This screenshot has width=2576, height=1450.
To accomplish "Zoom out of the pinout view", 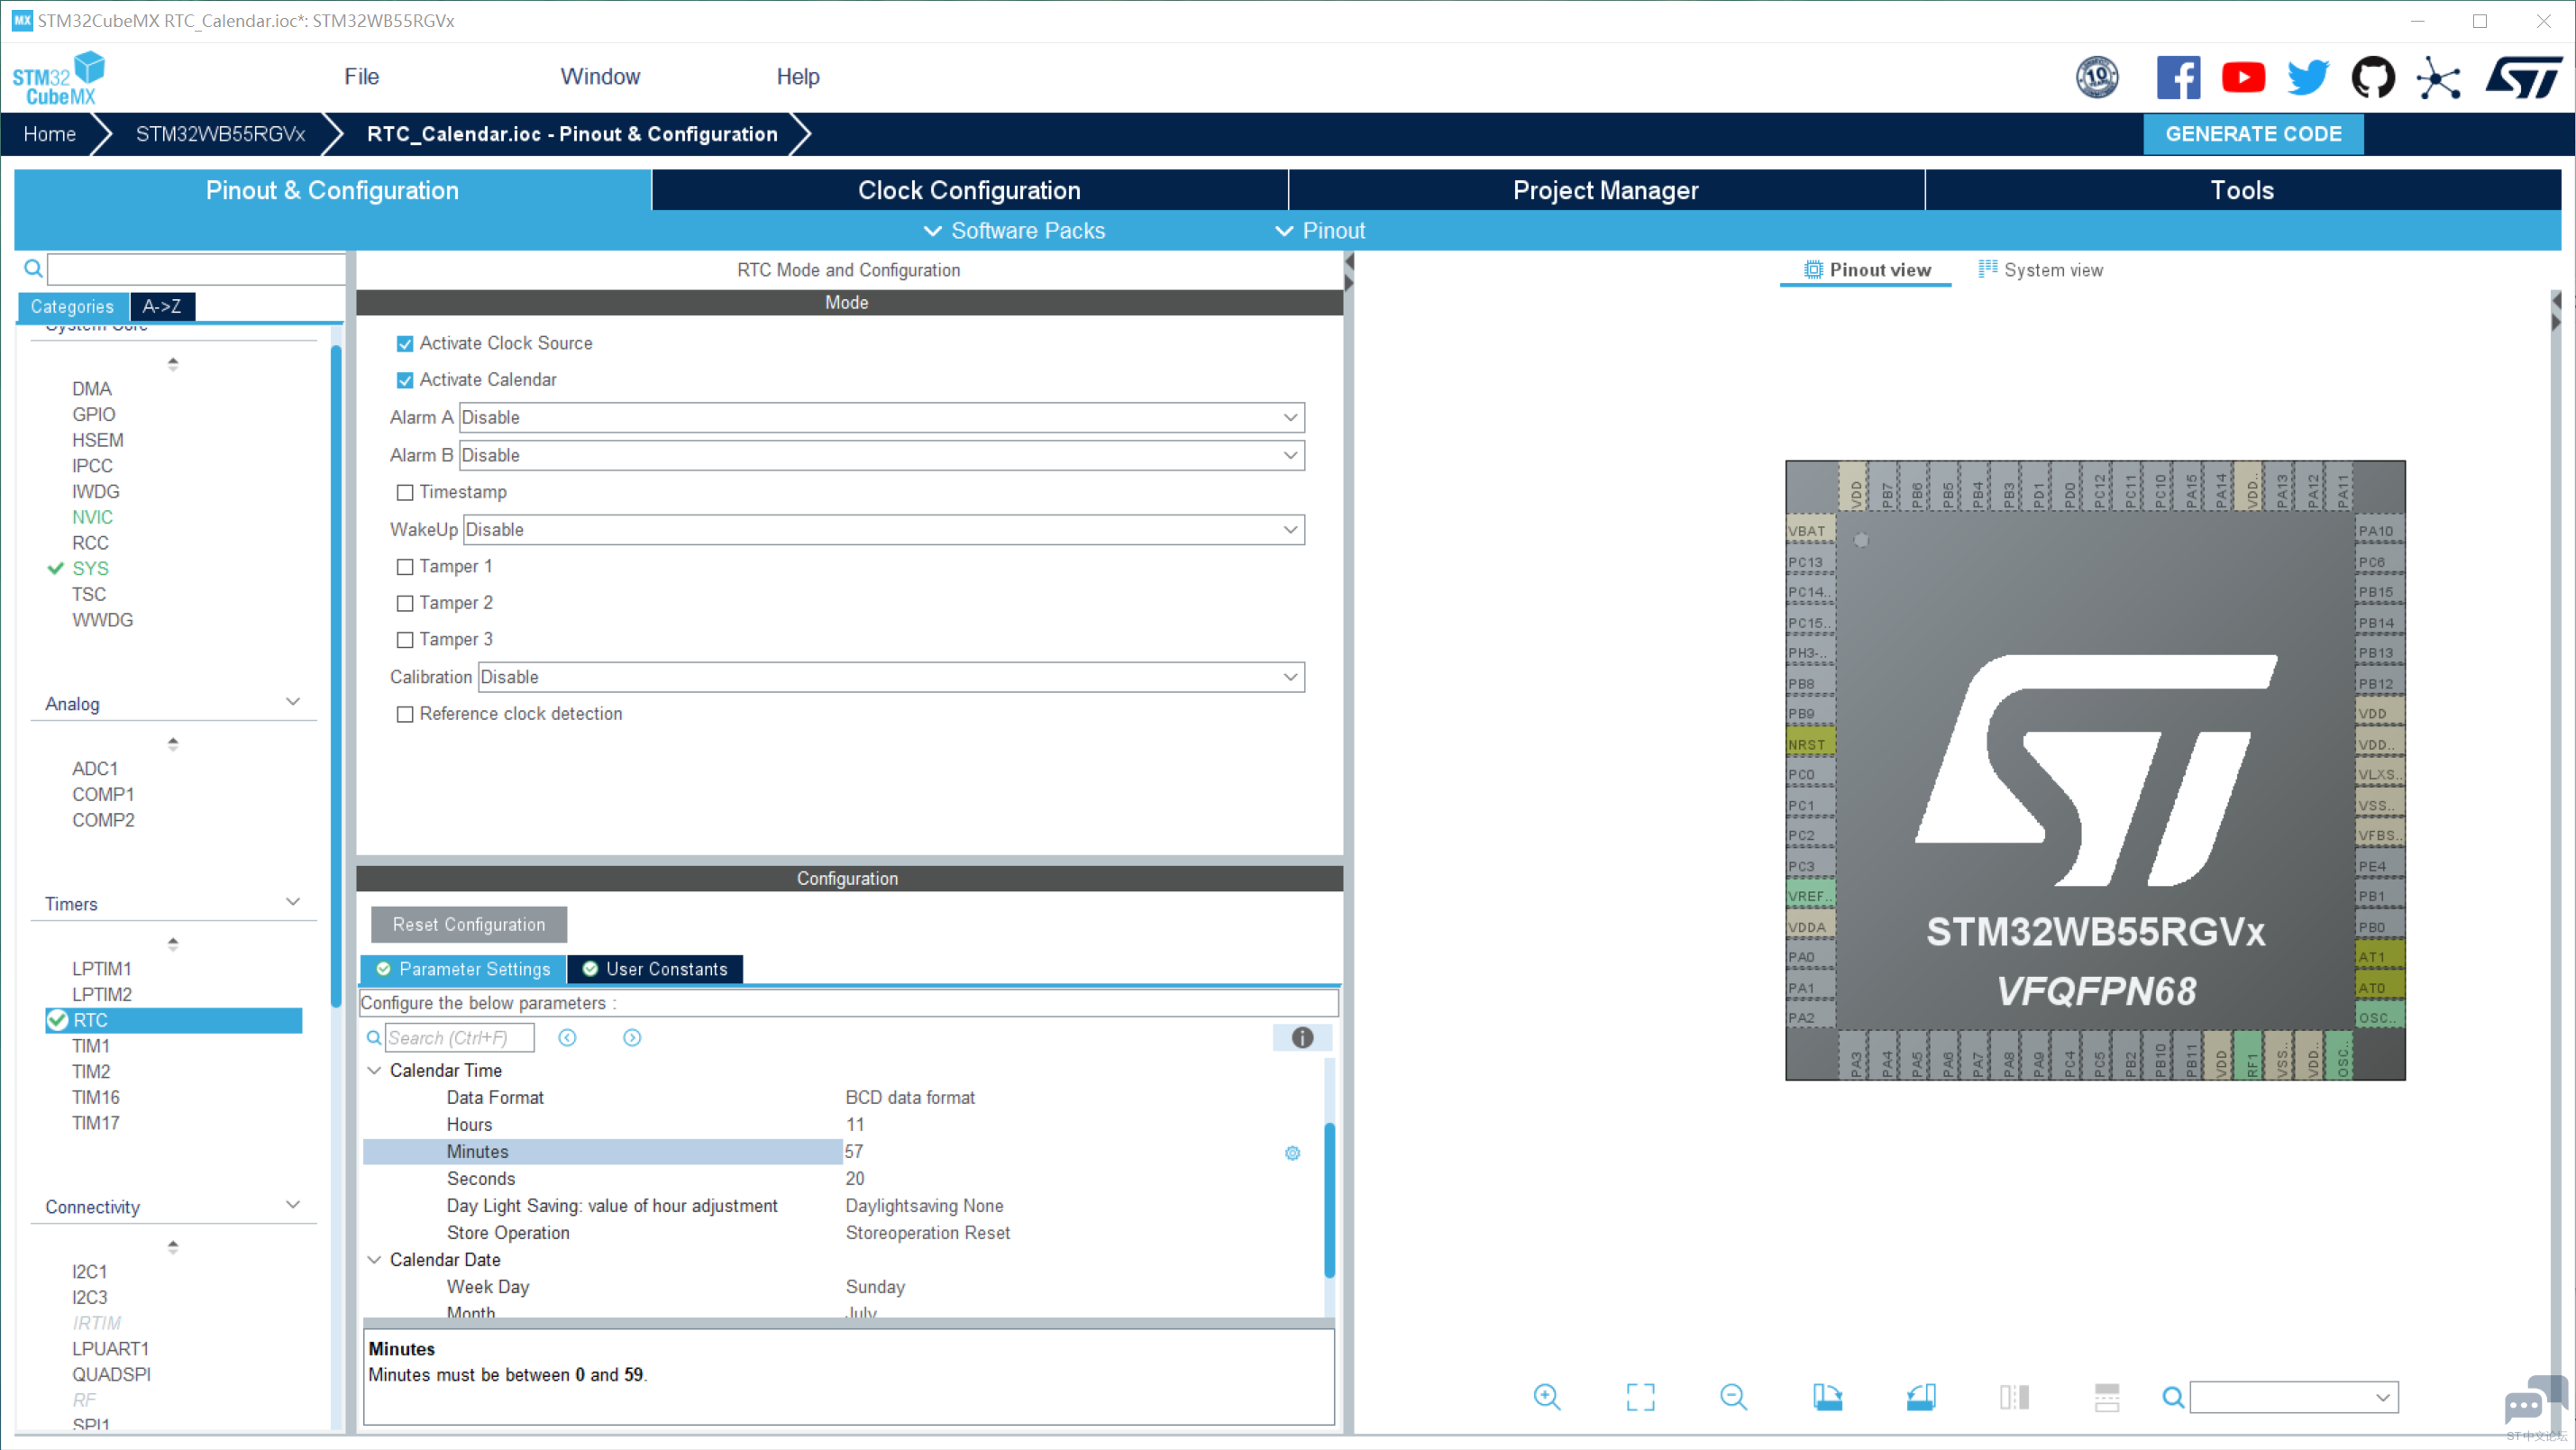I will coord(1733,1397).
